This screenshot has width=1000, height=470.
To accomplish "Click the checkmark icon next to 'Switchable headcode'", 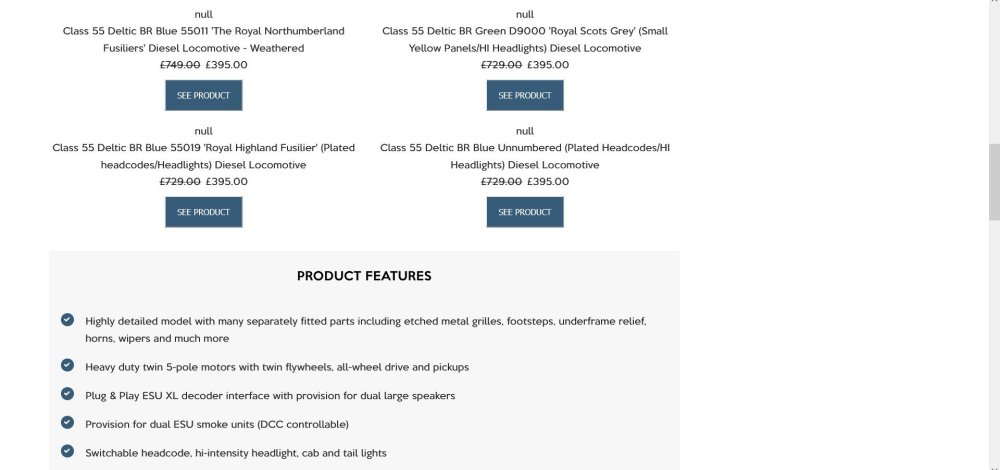I will click(x=67, y=451).
